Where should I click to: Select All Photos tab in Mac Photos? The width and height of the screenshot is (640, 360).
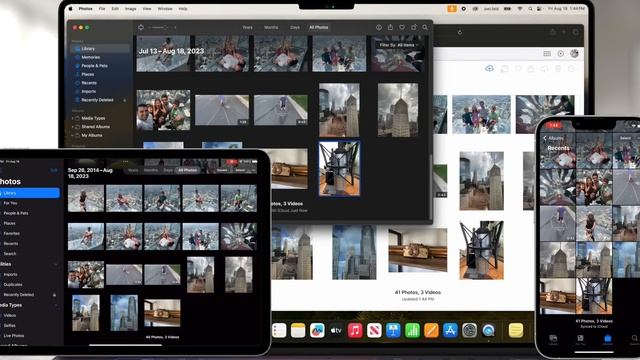tap(319, 27)
